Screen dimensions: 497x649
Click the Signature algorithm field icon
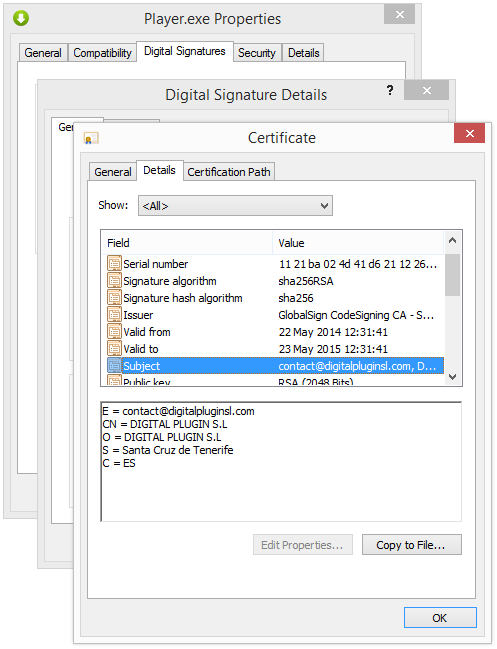[114, 280]
